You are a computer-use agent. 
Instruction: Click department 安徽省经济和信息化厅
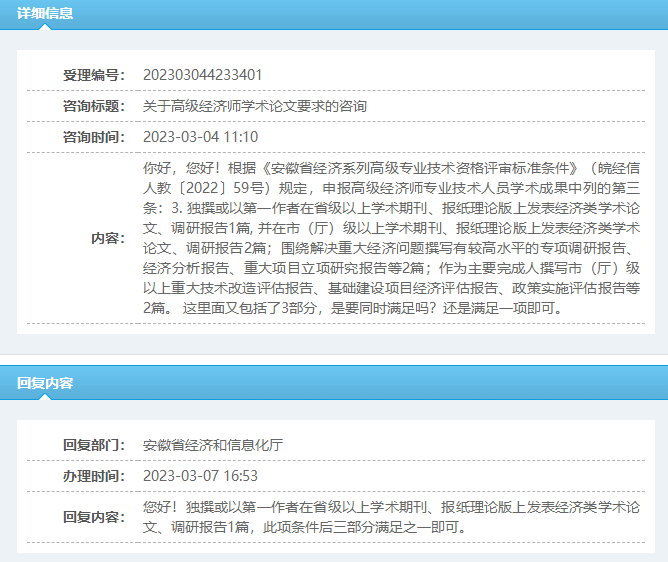click(213, 445)
